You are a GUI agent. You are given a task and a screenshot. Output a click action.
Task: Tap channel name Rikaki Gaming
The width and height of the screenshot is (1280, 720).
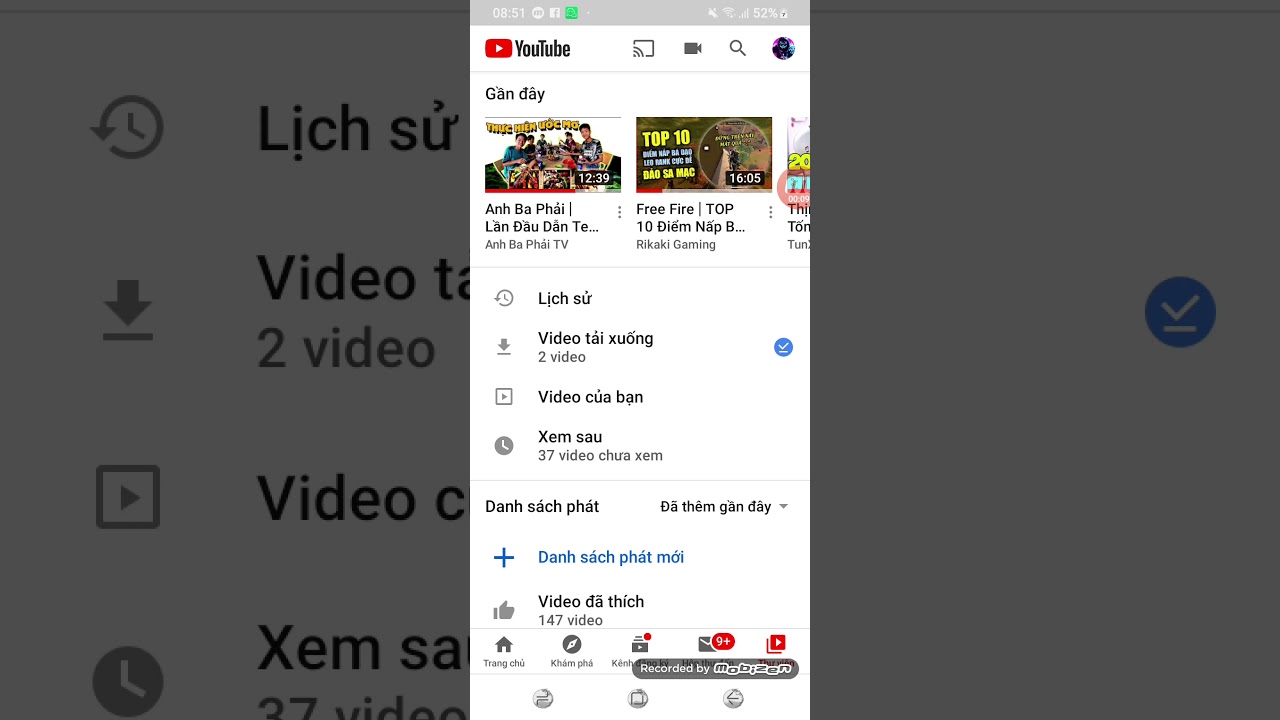point(676,245)
